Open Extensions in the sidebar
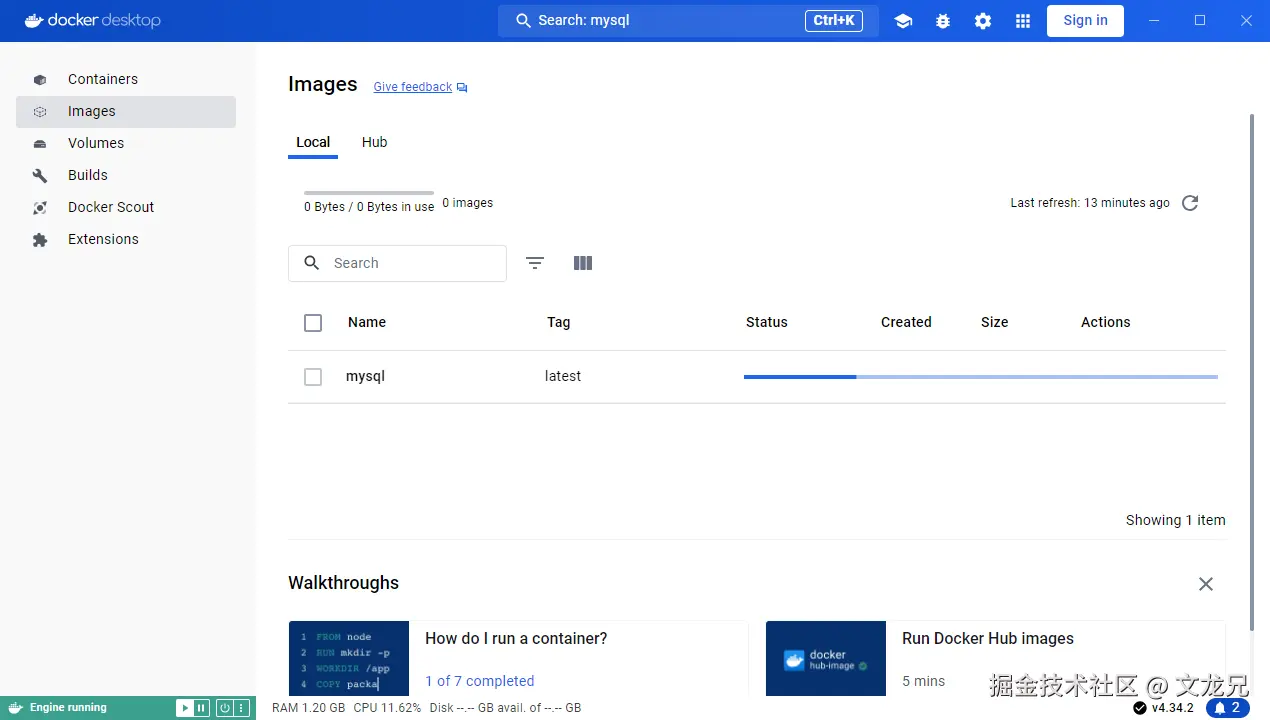 click(126, 239)
